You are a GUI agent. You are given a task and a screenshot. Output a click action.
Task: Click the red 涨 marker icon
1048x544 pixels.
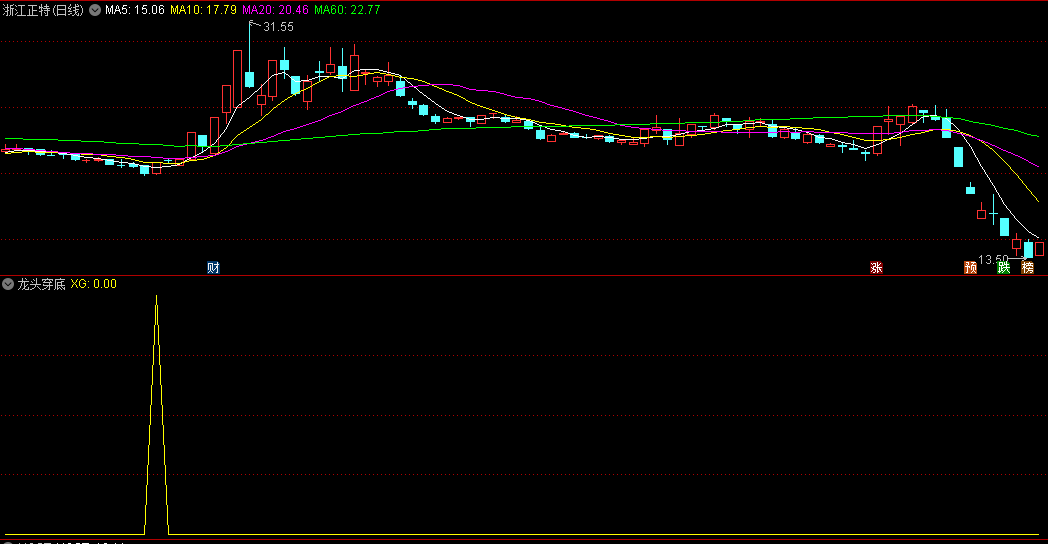point(876,267)
